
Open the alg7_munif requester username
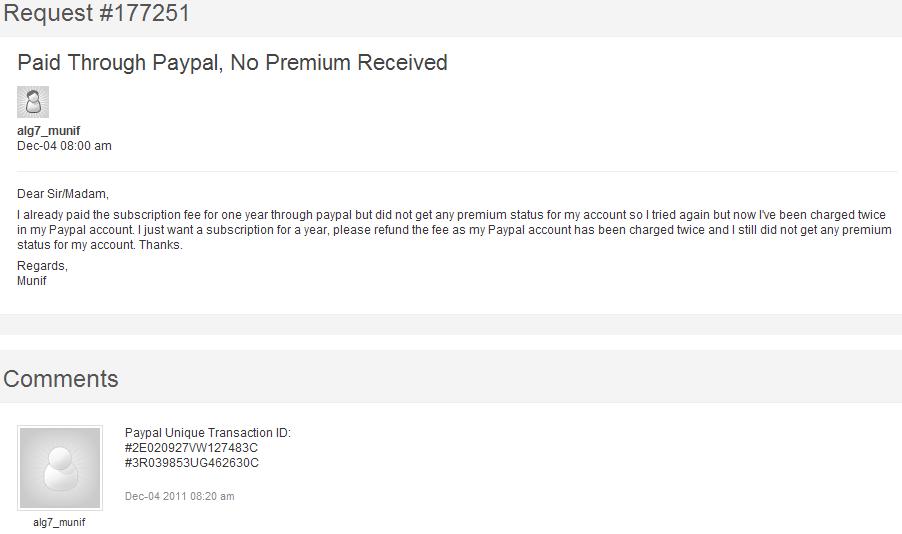pos(48,131)
